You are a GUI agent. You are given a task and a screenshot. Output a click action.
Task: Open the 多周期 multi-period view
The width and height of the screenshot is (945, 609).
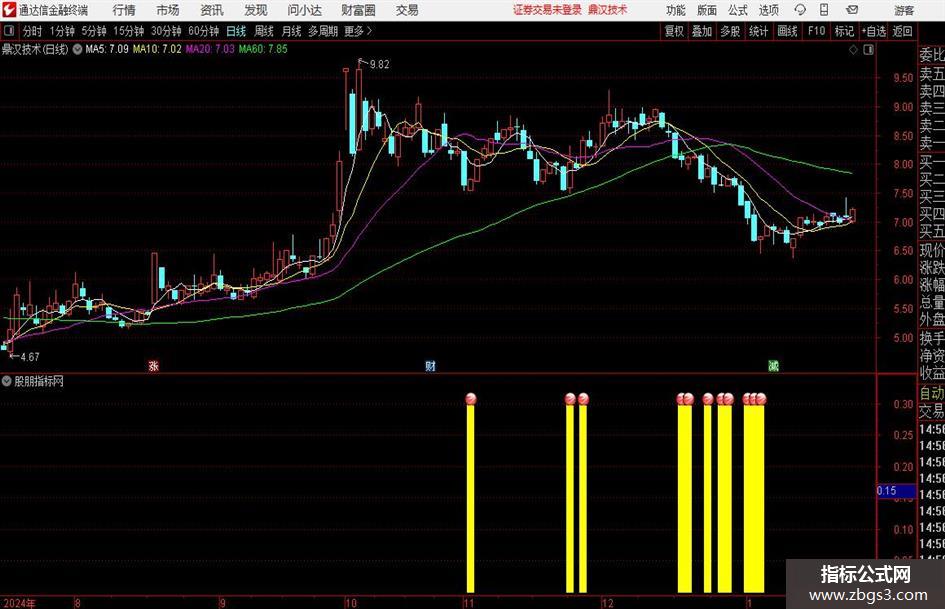coord(324,31)
